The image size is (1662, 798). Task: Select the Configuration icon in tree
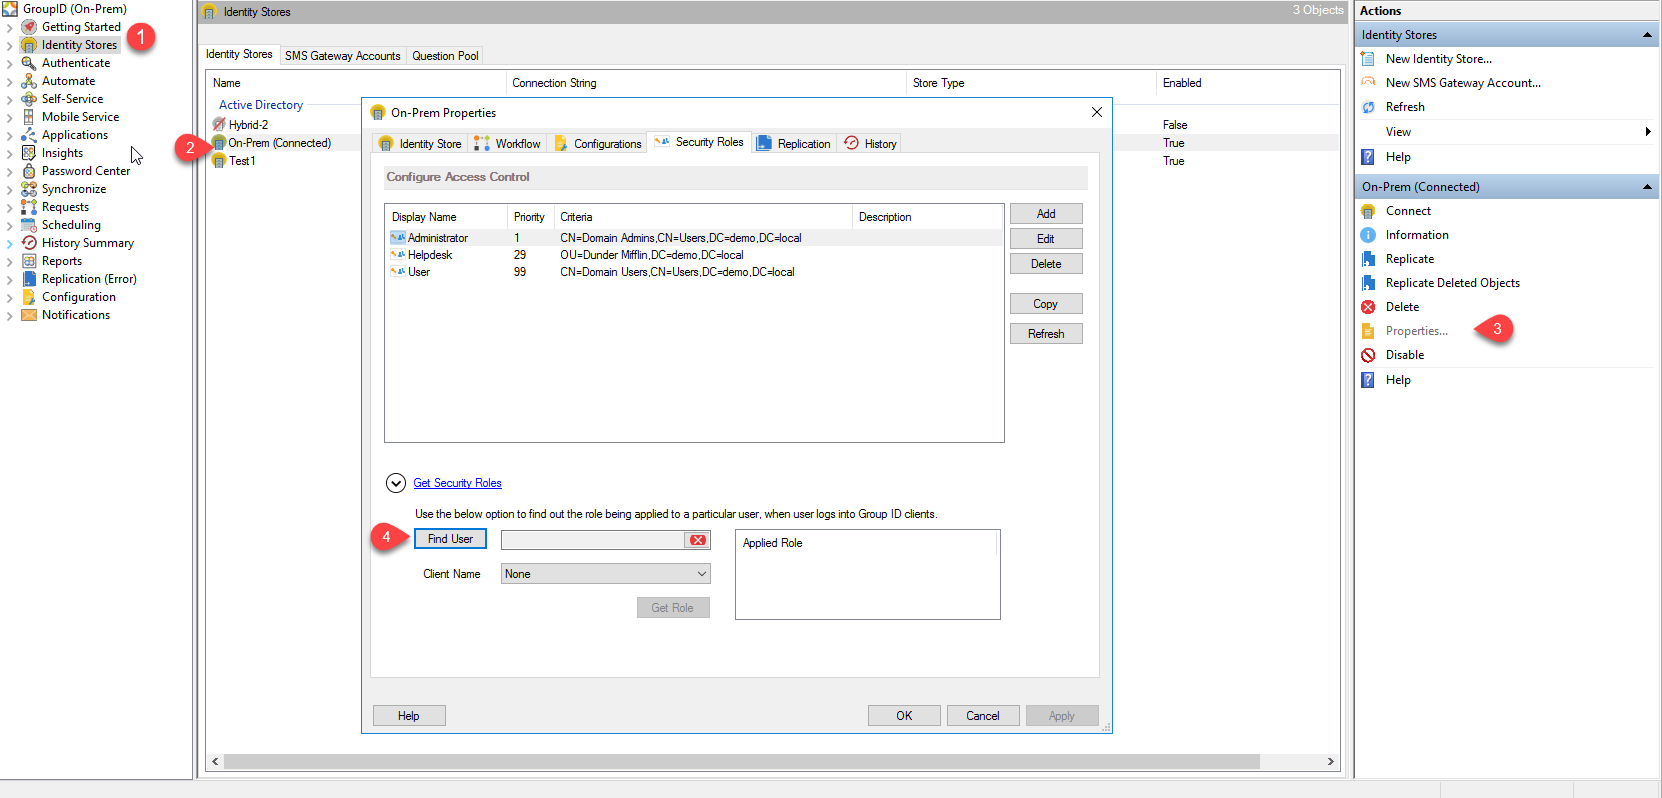pos(29,297)
